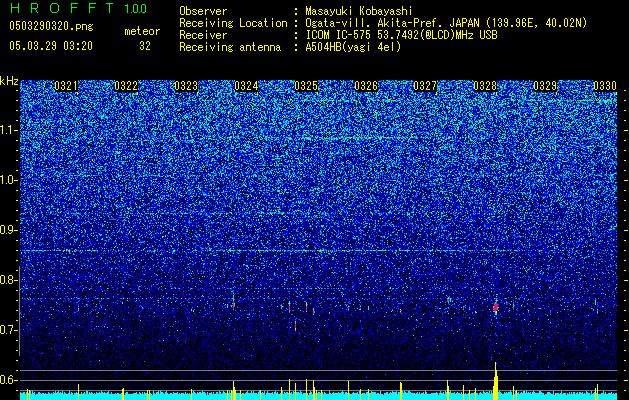Click the 1.0 frequency axis label

(x=9, y=180)
